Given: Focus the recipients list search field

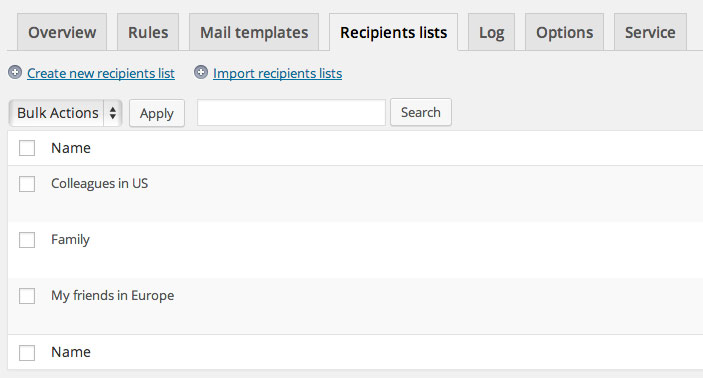Looking at the screenshot, I should click(291, 113).
